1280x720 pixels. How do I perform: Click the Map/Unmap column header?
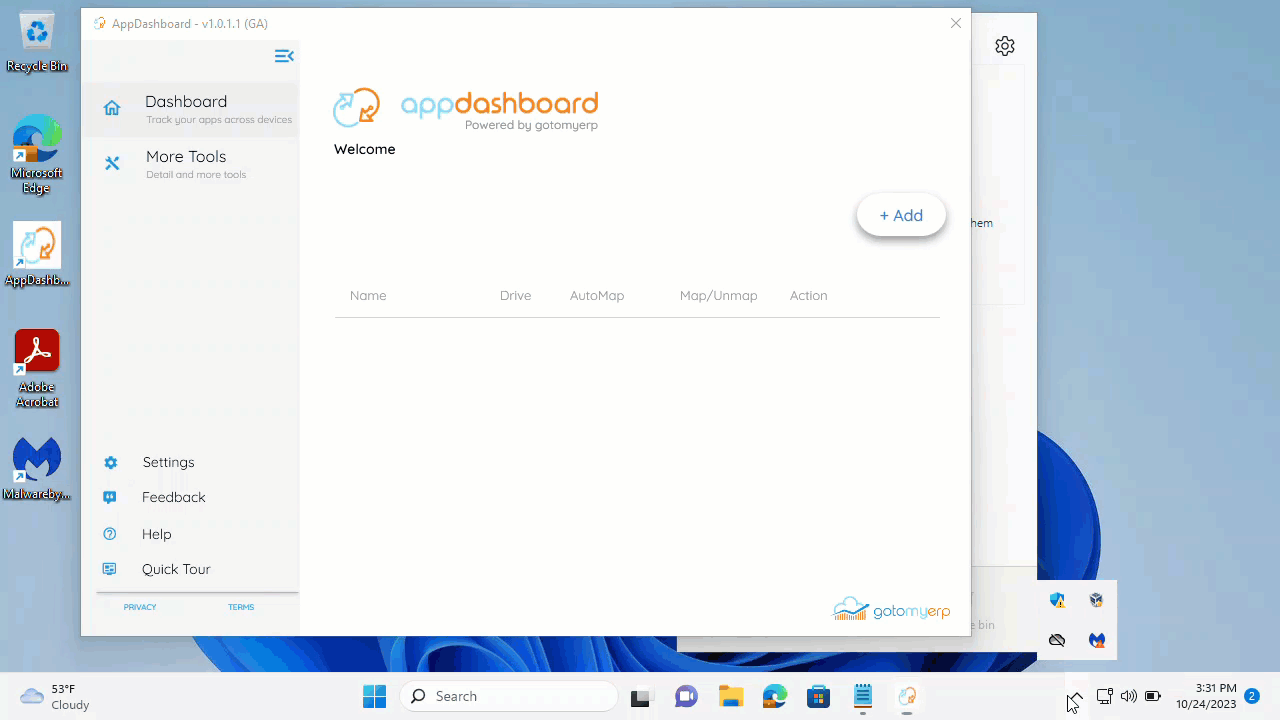718,296
